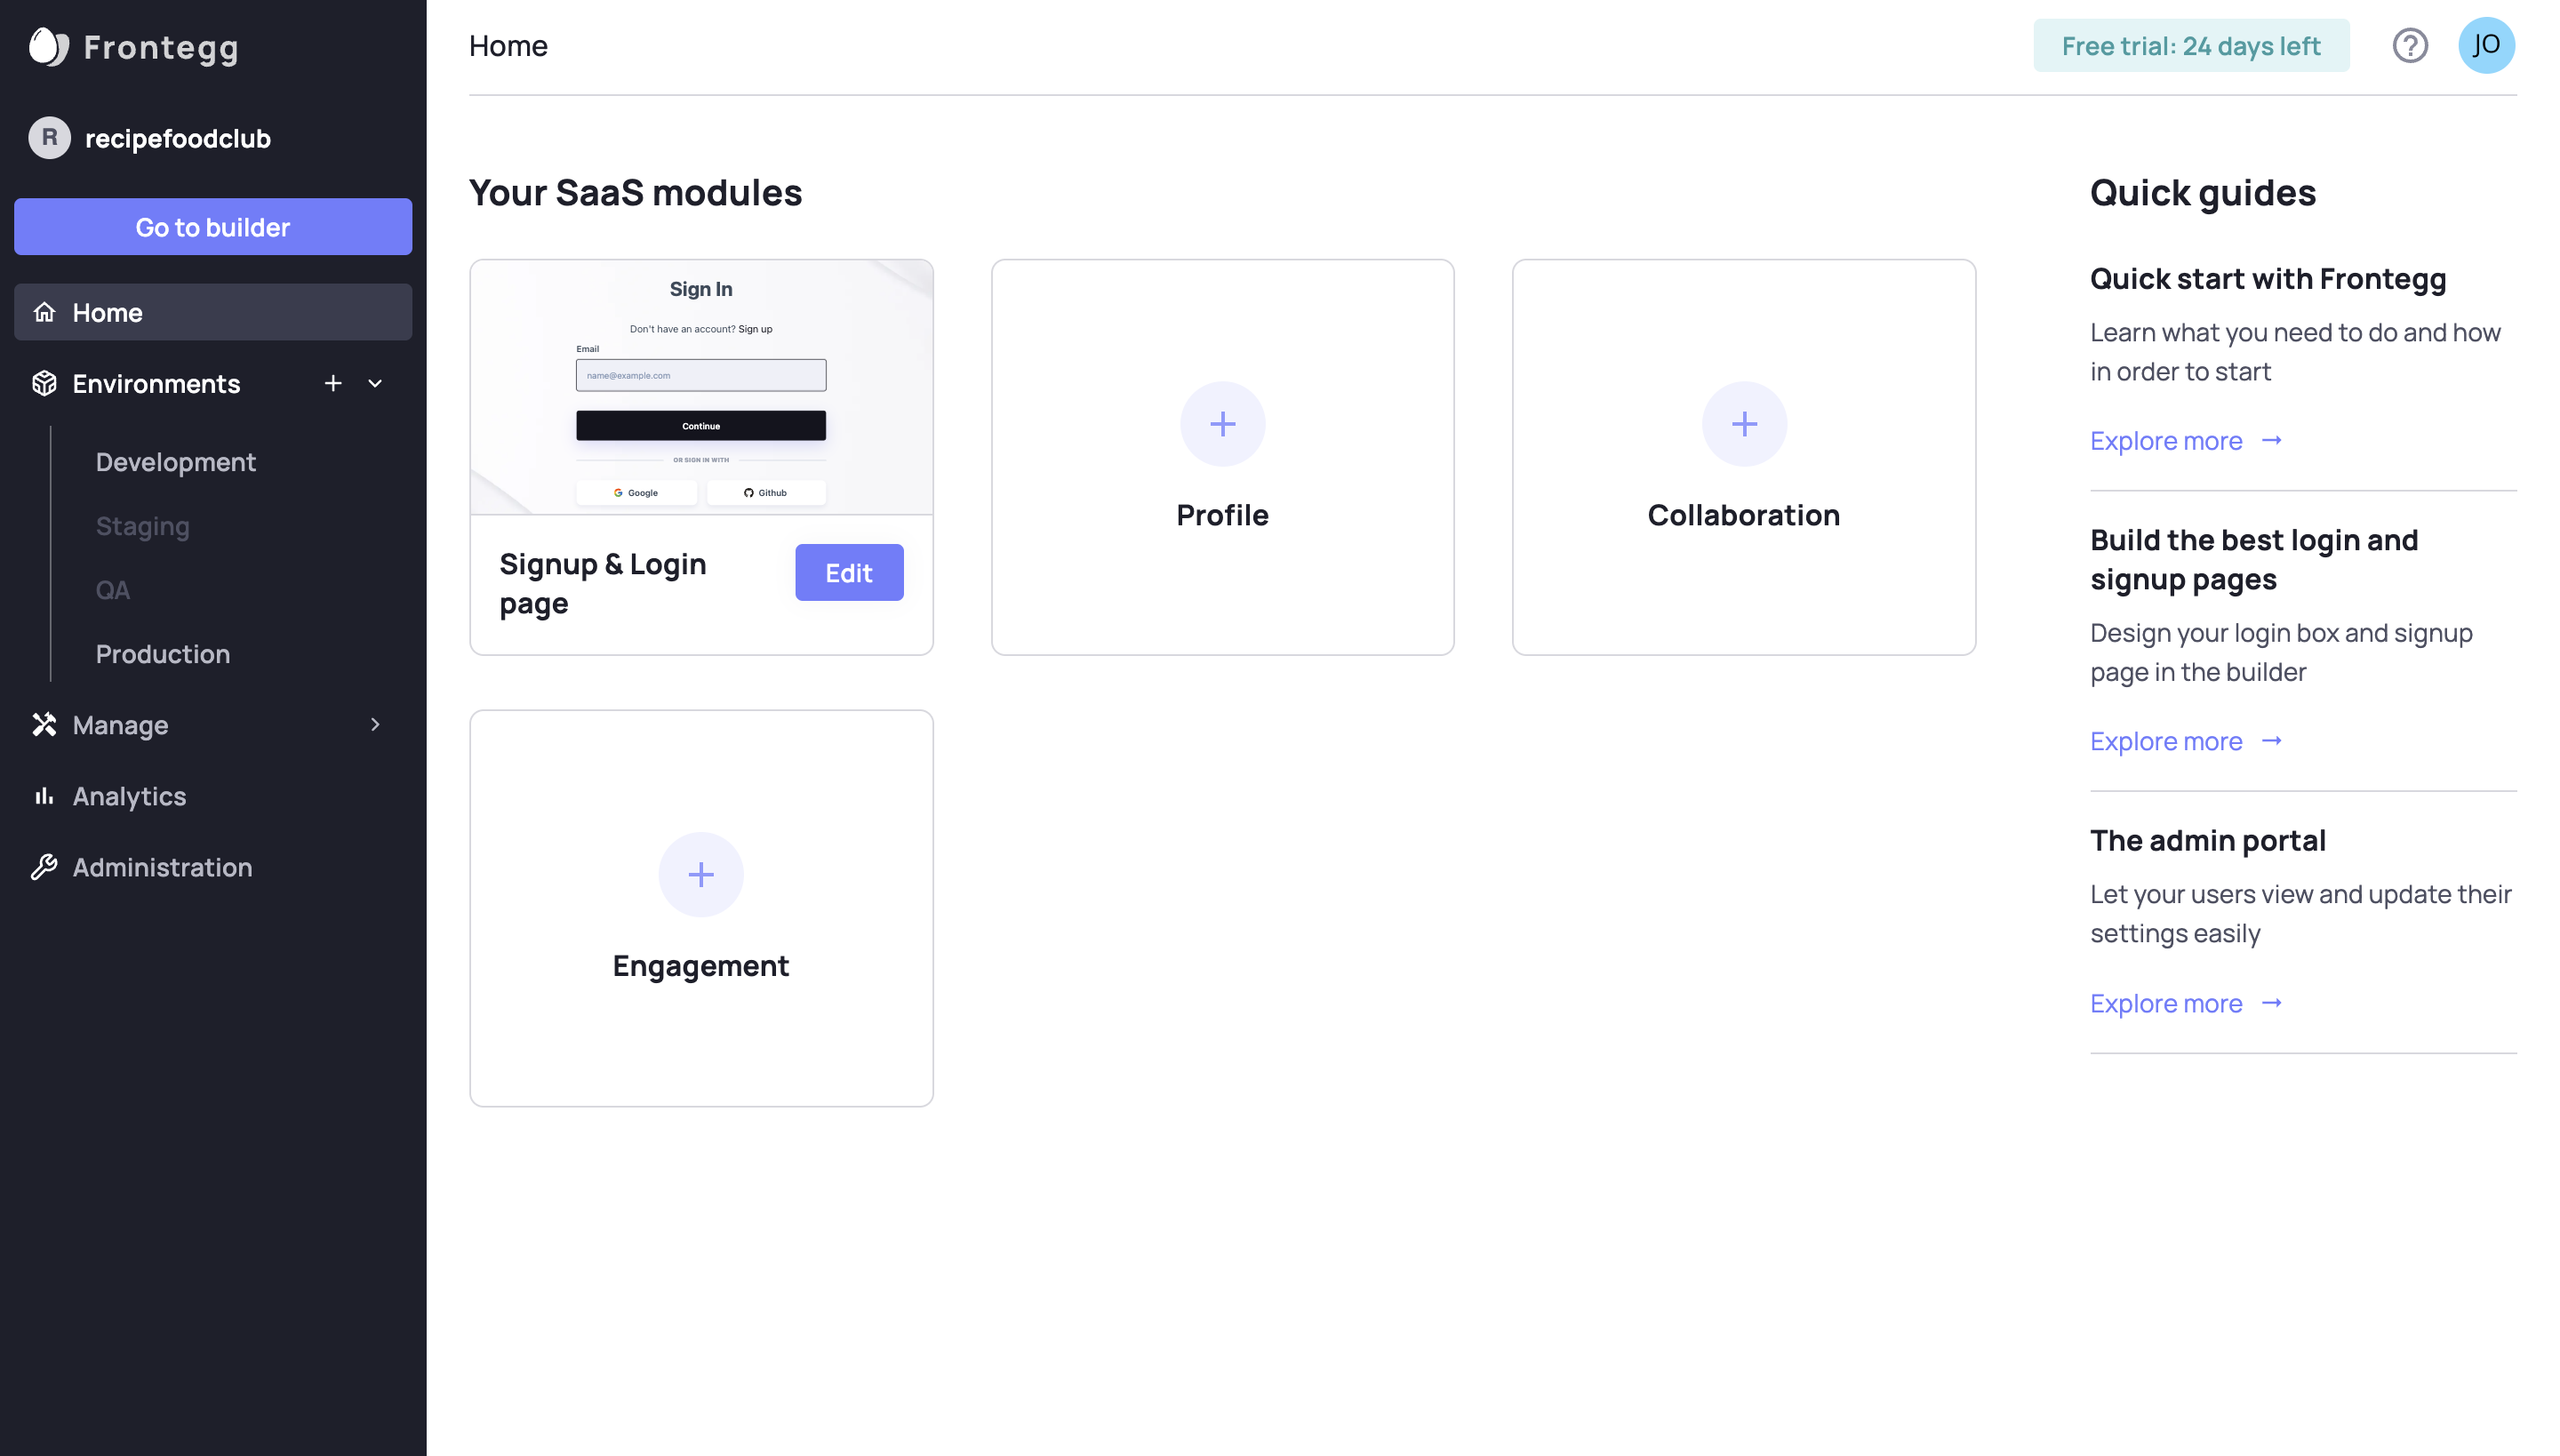Click the Go to builder button

coord(212,227)
